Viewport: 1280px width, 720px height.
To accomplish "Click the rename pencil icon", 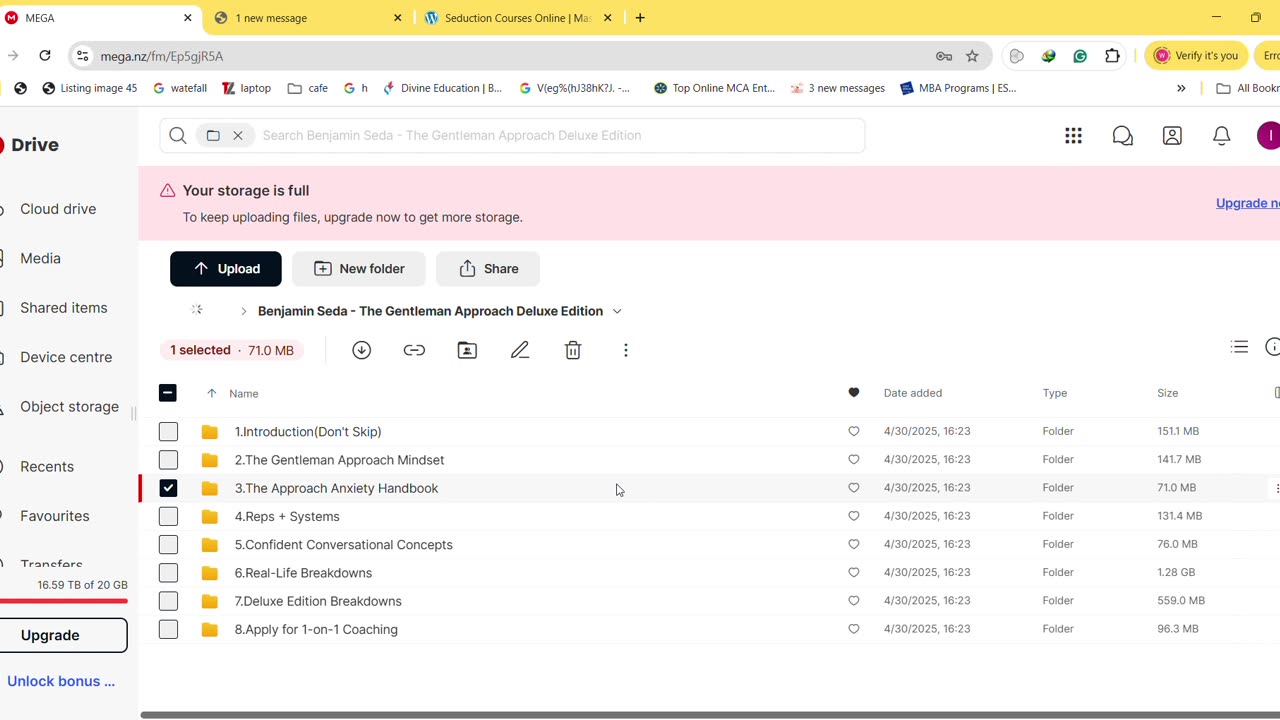I will 520,350.
